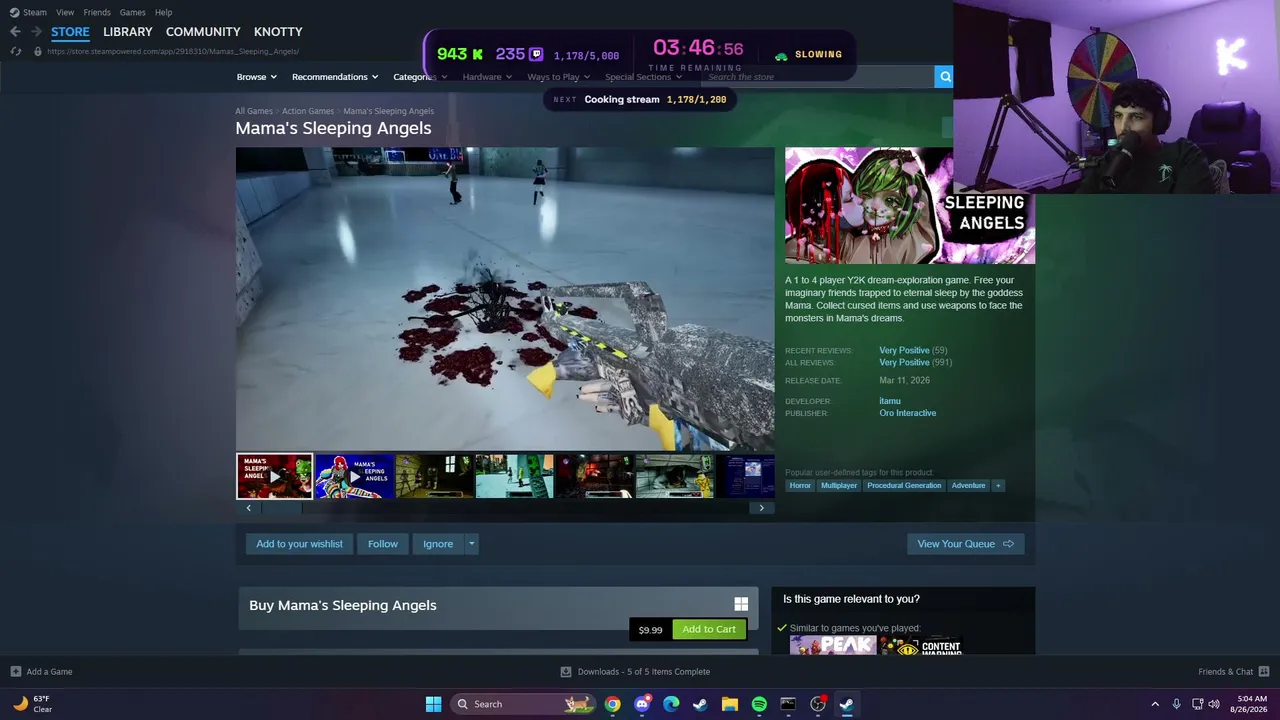Reload the store page with the refresh icon
1280x720 pixels.
15,51
